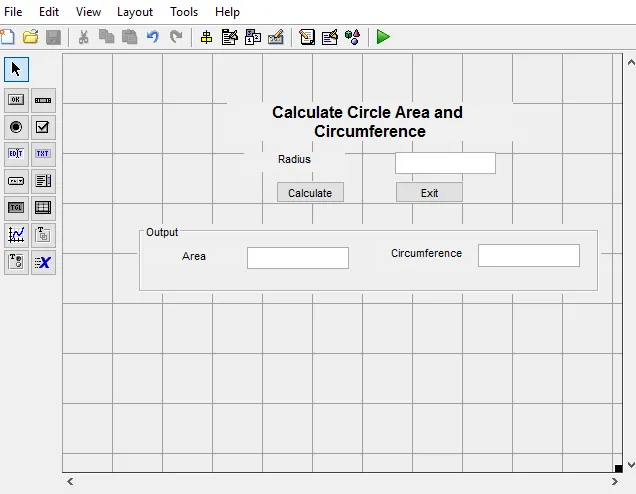
Task: Pick the Check Box component tool
Action: (43, 127)
